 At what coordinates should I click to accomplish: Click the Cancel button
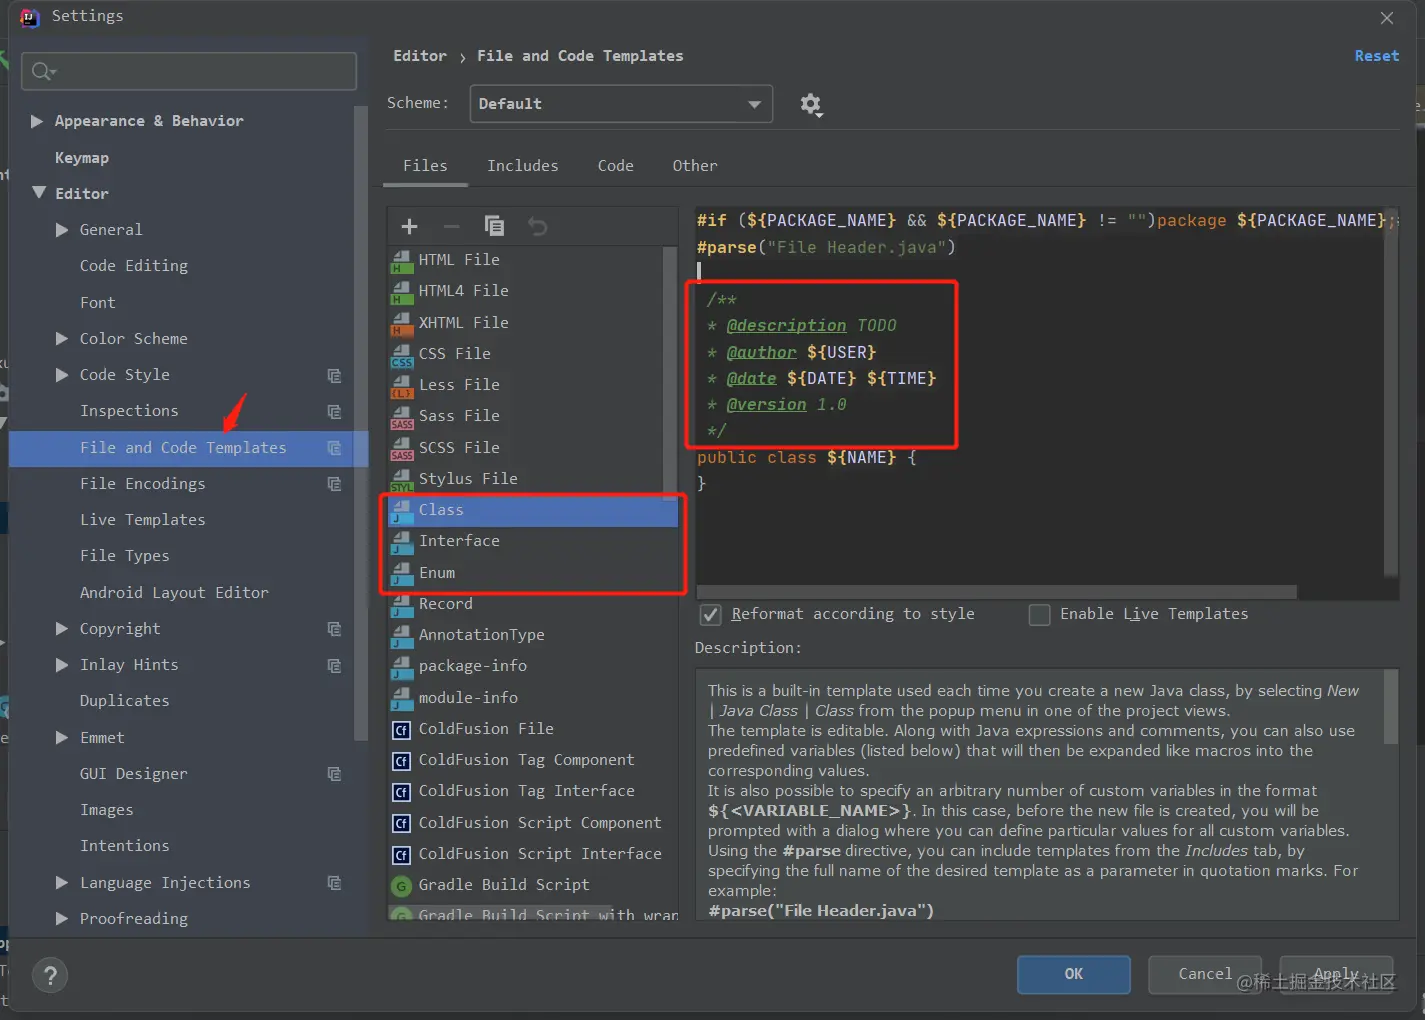click(x=1205, y=974)
